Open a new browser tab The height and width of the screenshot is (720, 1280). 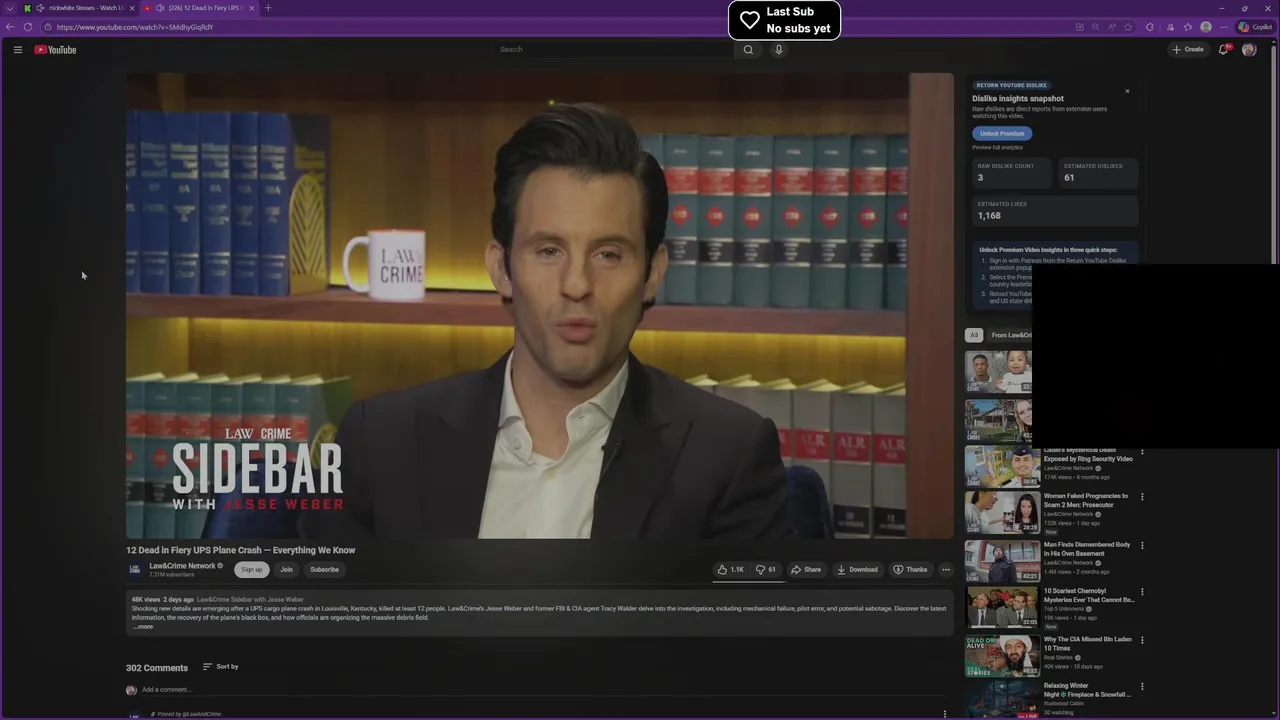pos(268,8)
